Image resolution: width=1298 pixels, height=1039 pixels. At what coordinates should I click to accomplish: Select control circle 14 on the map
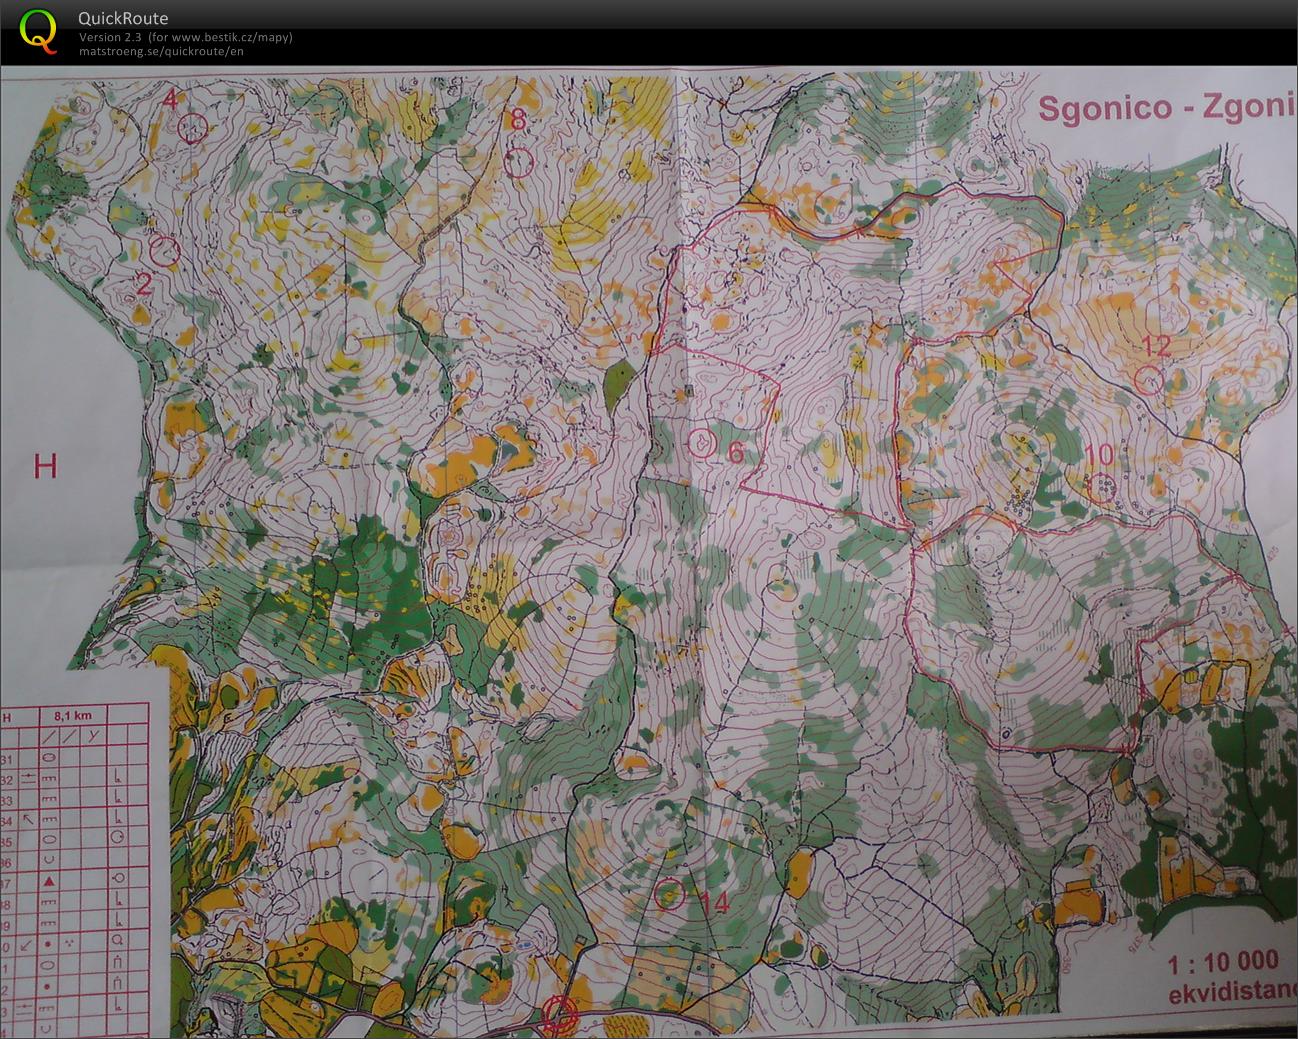[670, 893]
